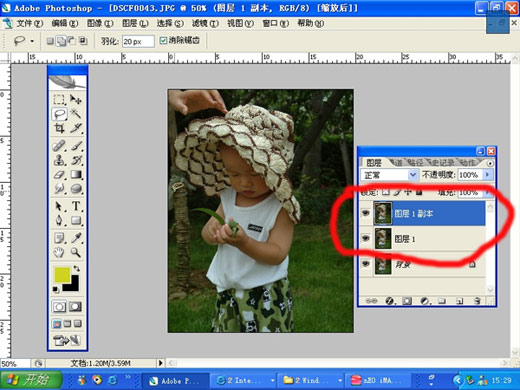Viewport: 520px width, 390px height.
Task: Add a layer mask from Layers panel
Action: 407,301
